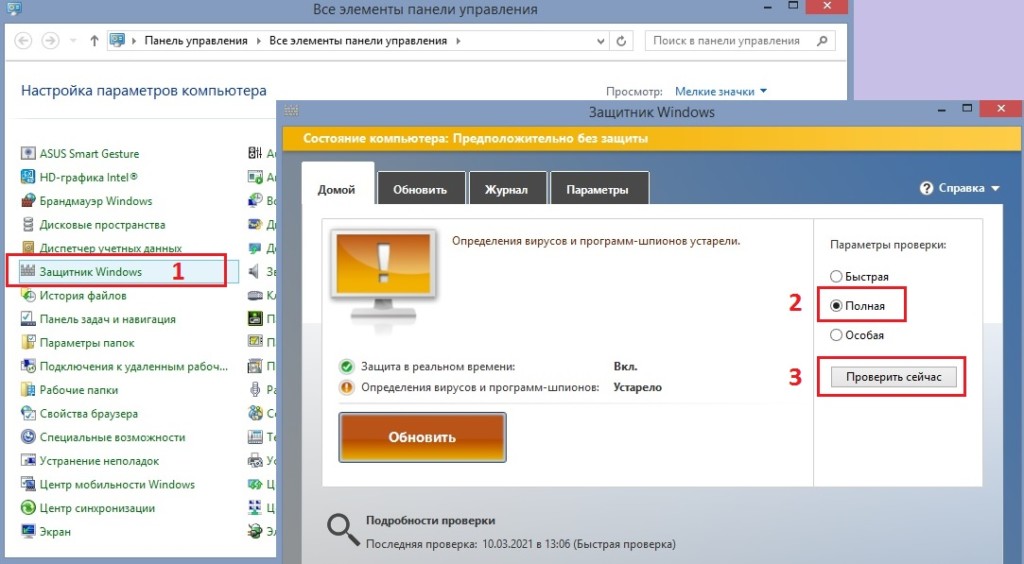
Task: Click Проверить сейчас button
Action: click(x=893, y=377)
